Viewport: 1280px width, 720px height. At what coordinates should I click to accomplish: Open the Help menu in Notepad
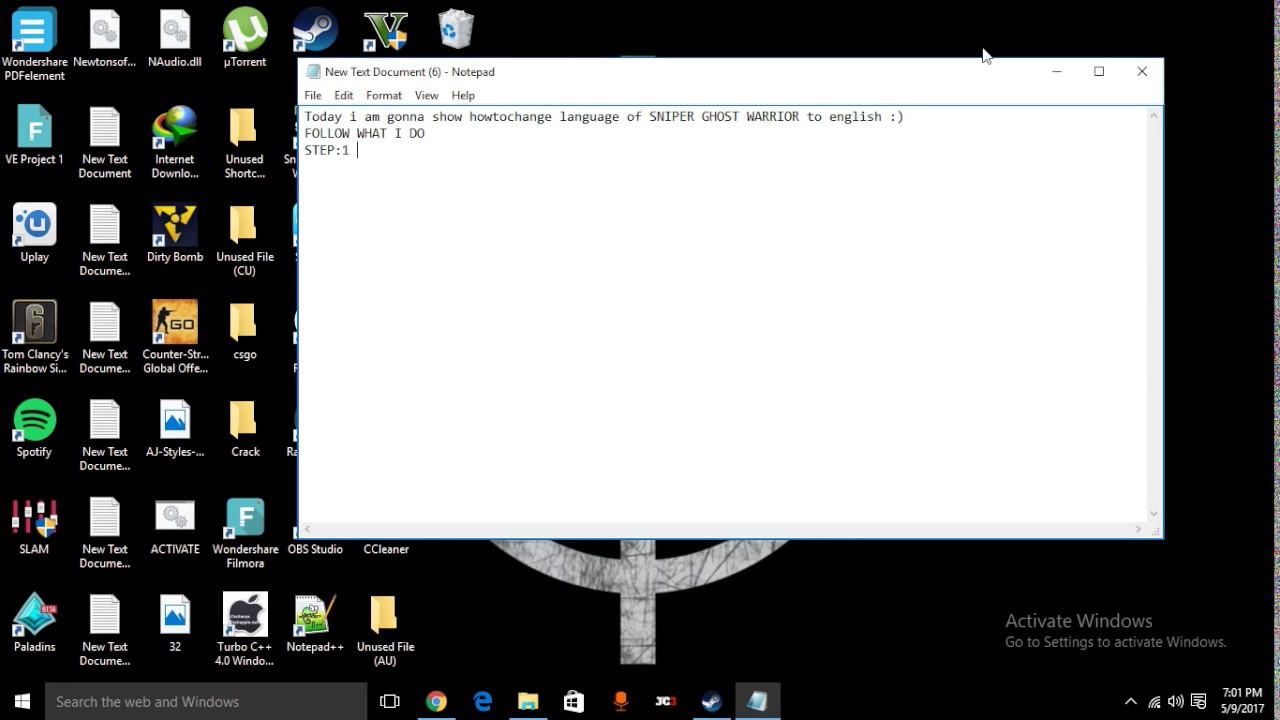tap(463, 95)
